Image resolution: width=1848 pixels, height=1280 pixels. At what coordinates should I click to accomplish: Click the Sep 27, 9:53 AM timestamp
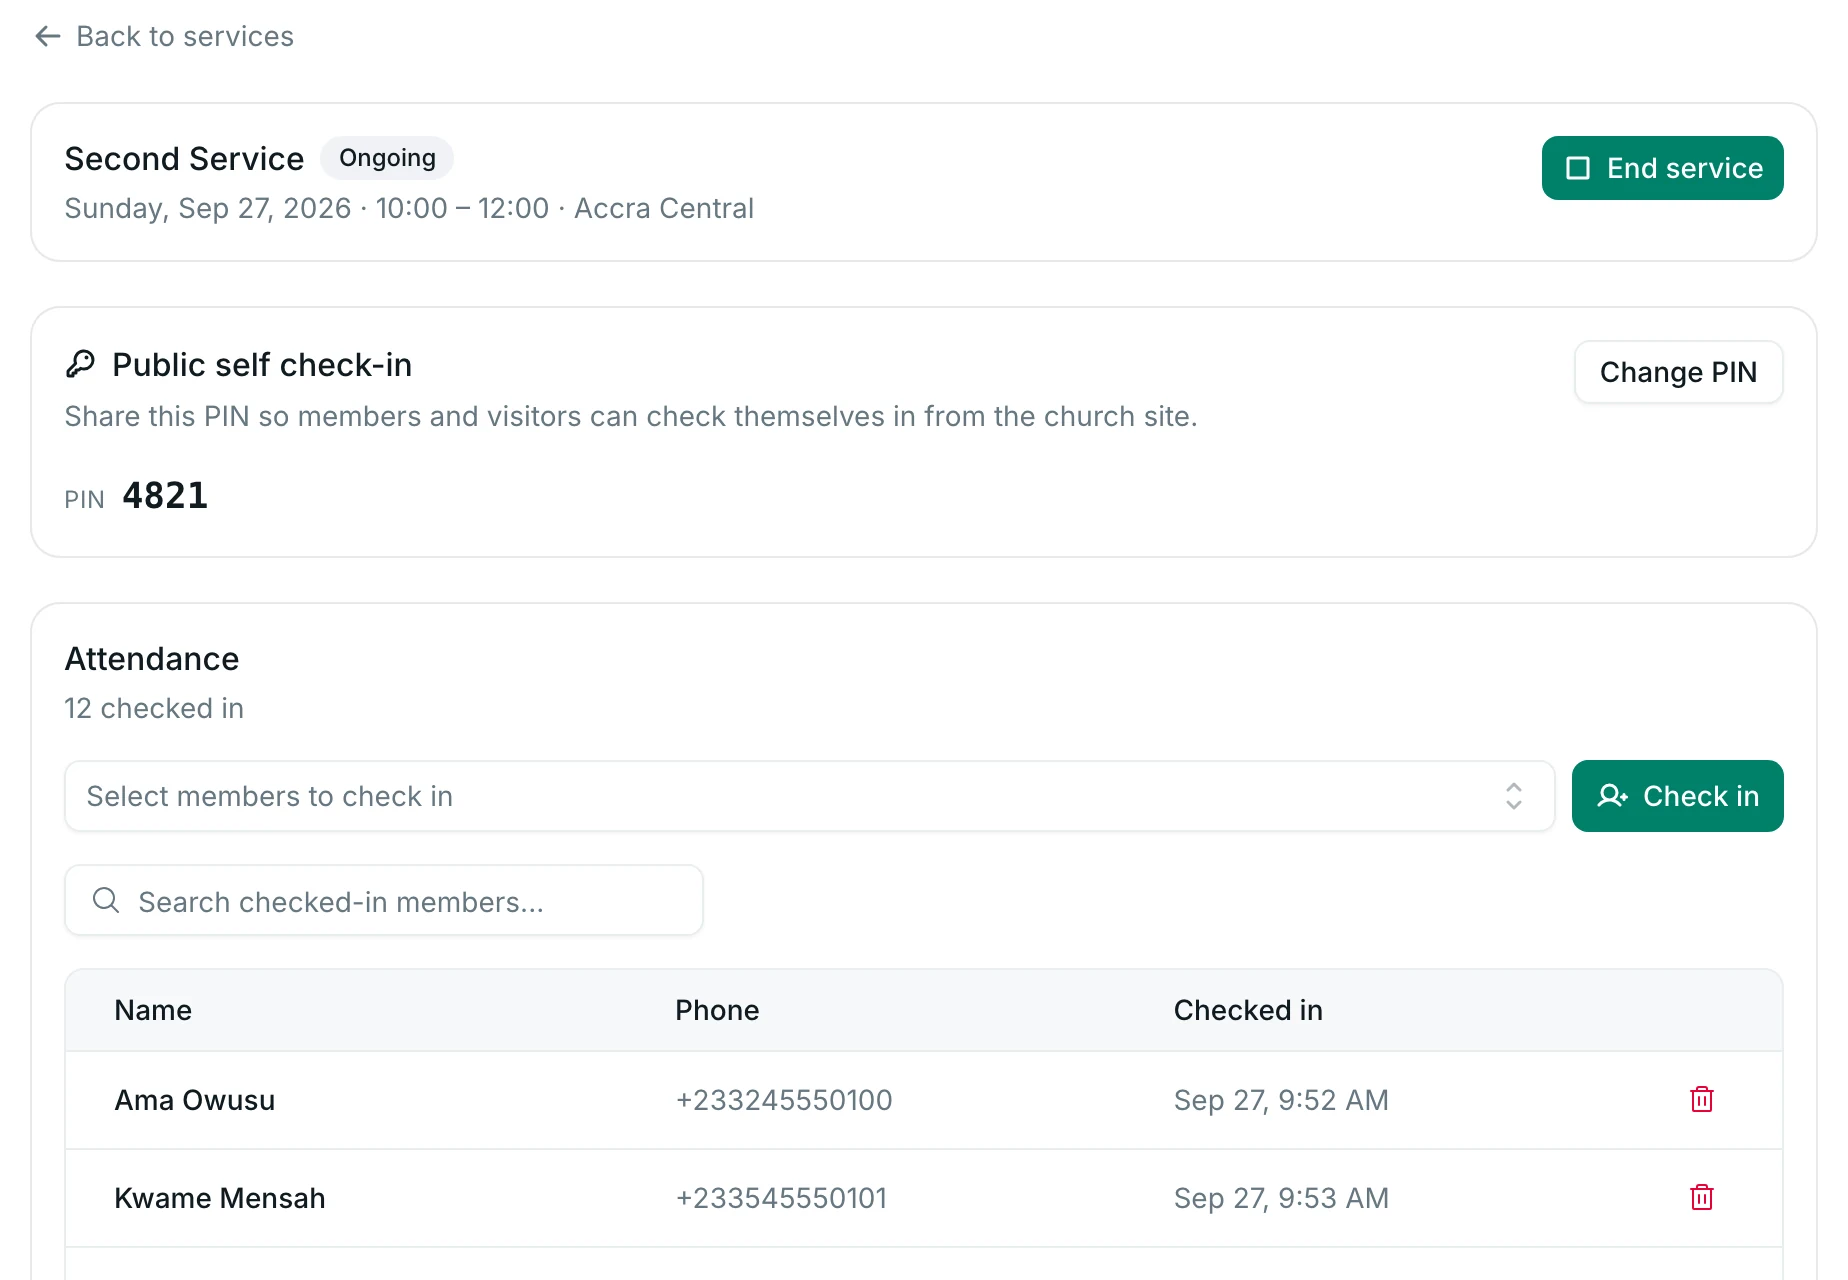pos(1281,1198)
